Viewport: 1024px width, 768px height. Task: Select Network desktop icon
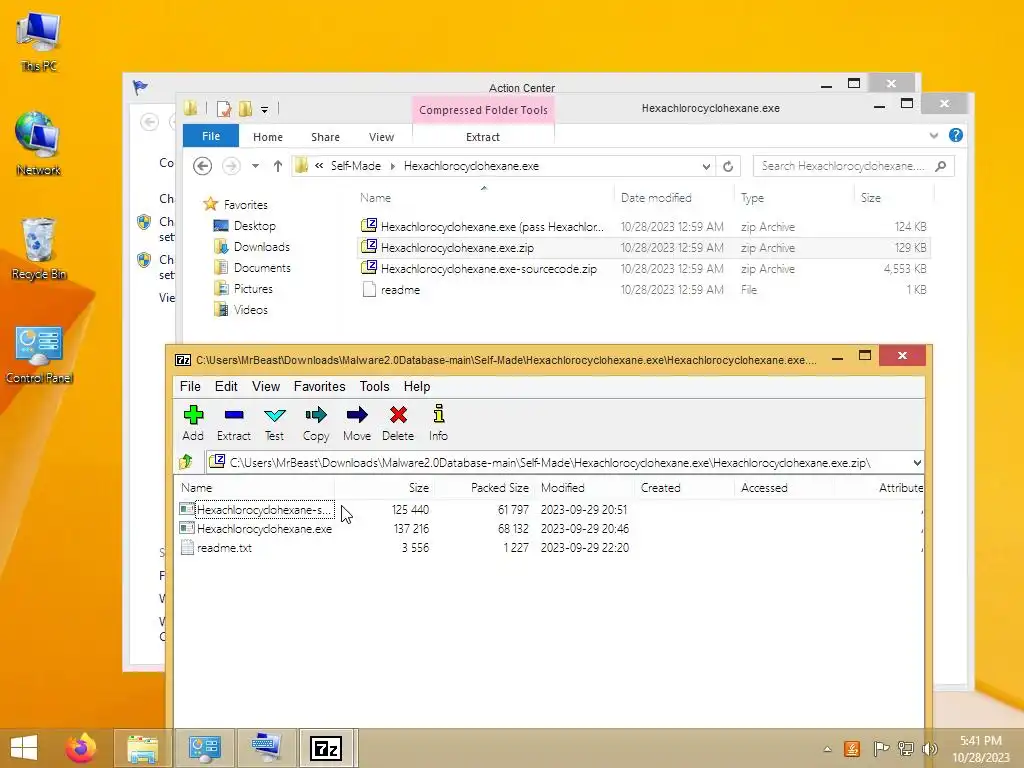click(39, 144)
